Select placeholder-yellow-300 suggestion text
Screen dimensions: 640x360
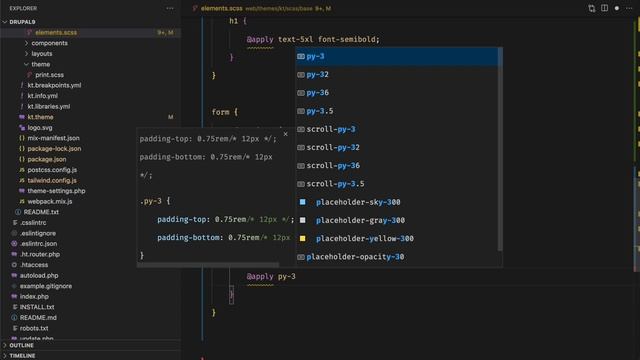(x=364, y=238)
